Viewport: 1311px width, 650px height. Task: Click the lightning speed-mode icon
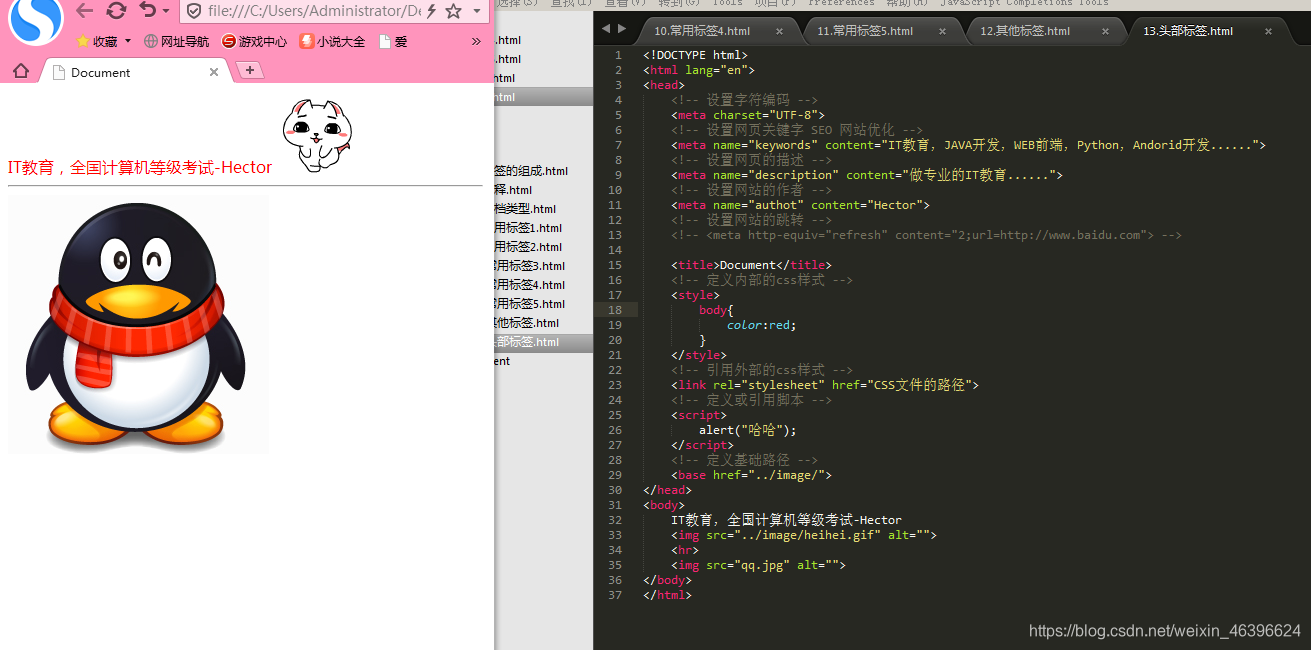pos(431,11)
